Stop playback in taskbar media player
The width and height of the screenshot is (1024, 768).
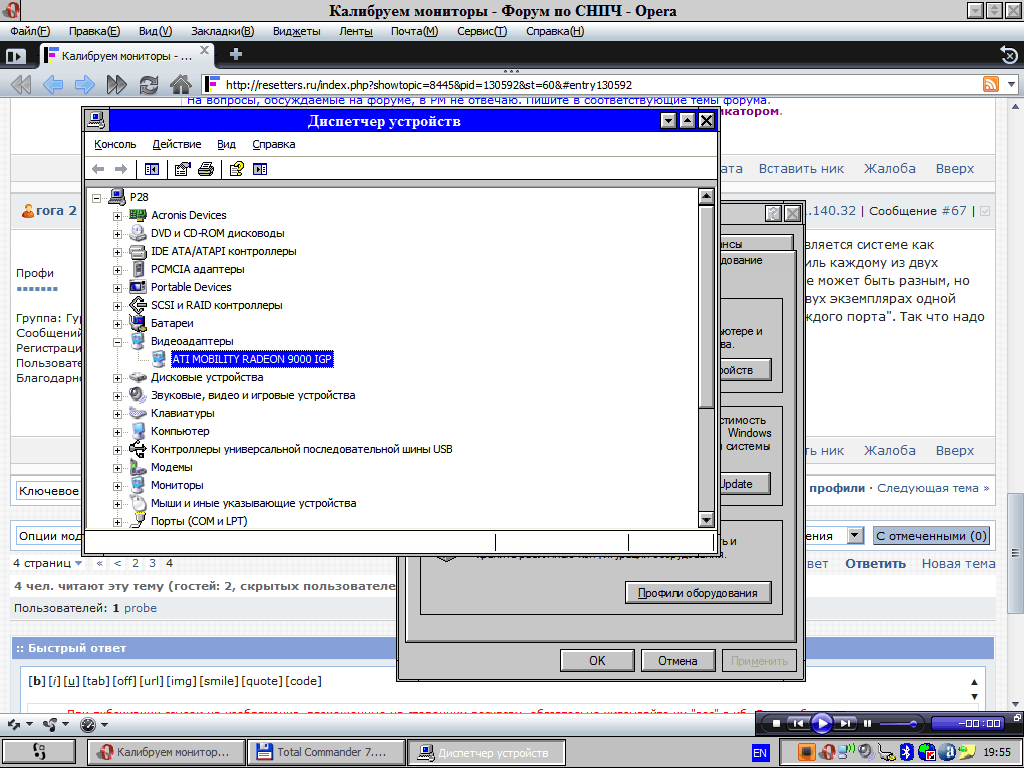776,723
